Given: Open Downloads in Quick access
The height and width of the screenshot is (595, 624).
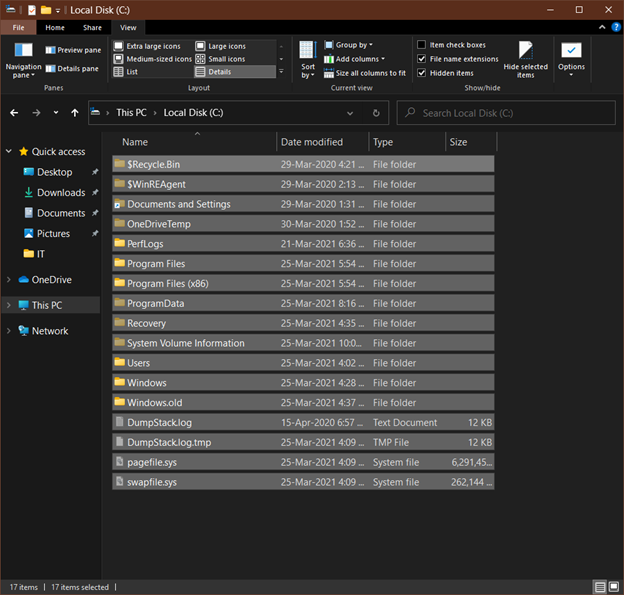Looking at the screenshot, I should coord(61,193).
